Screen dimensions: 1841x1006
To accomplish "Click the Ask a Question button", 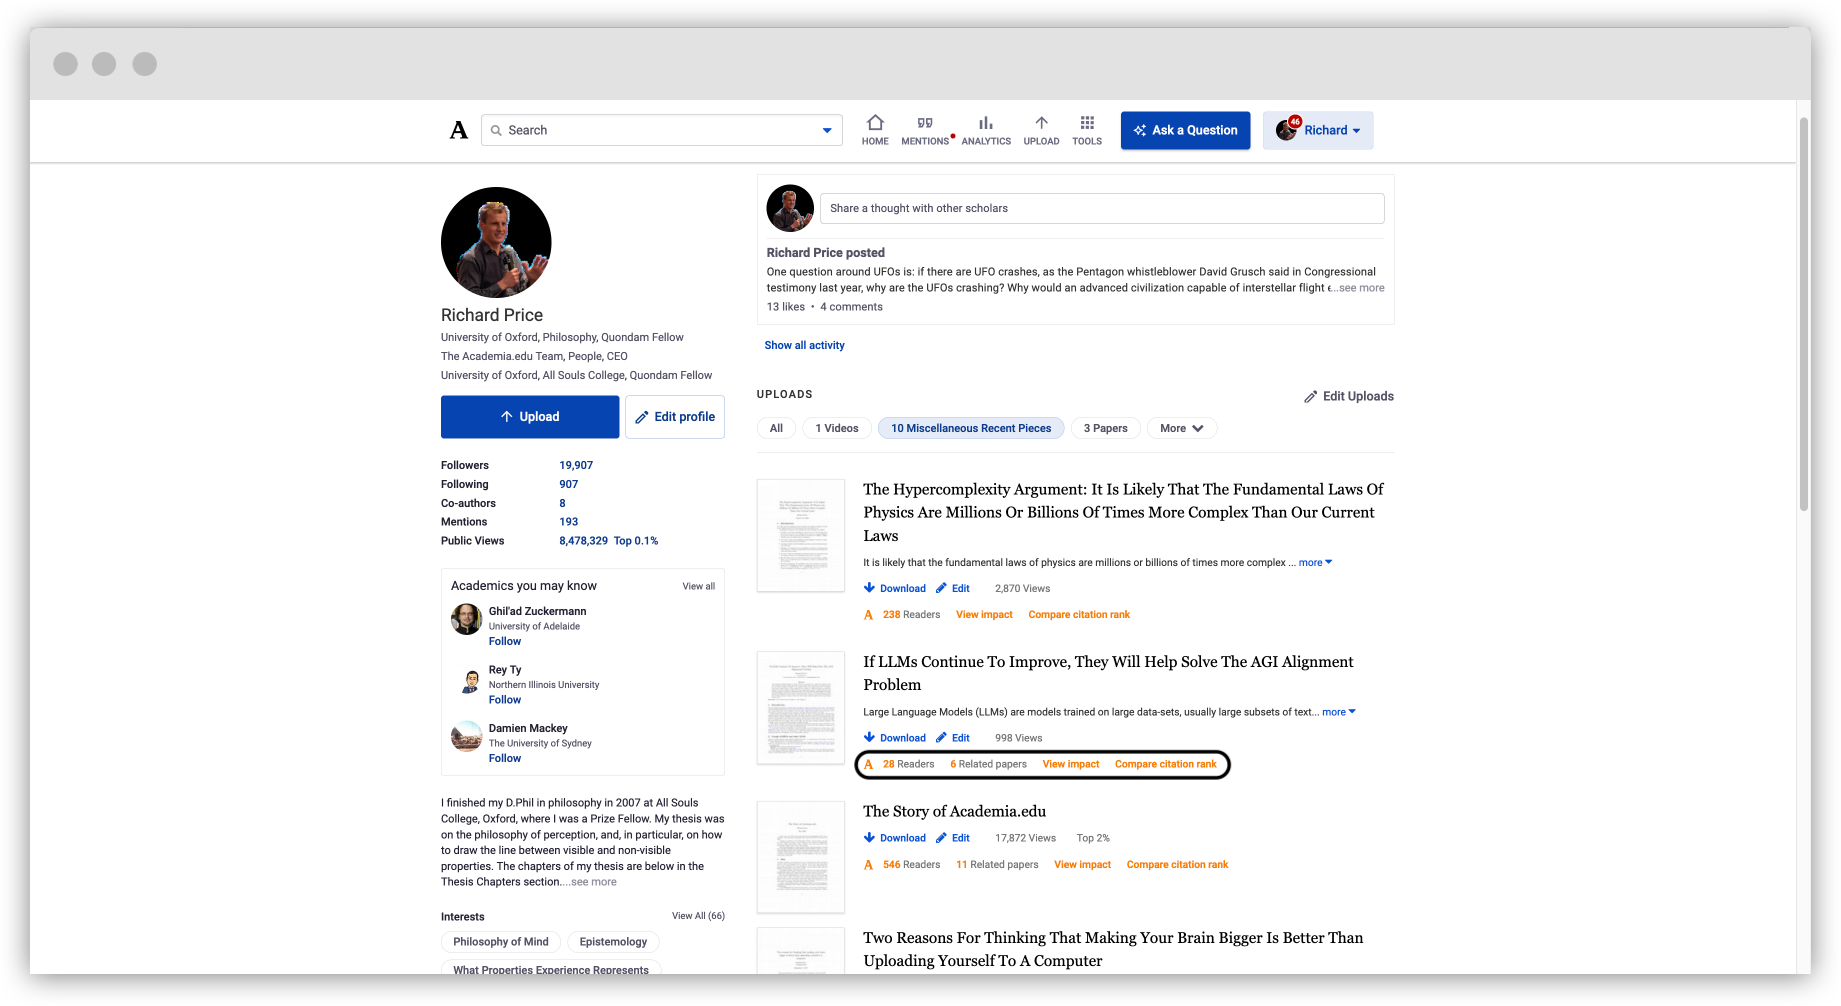I will (x=1185, y=131).
